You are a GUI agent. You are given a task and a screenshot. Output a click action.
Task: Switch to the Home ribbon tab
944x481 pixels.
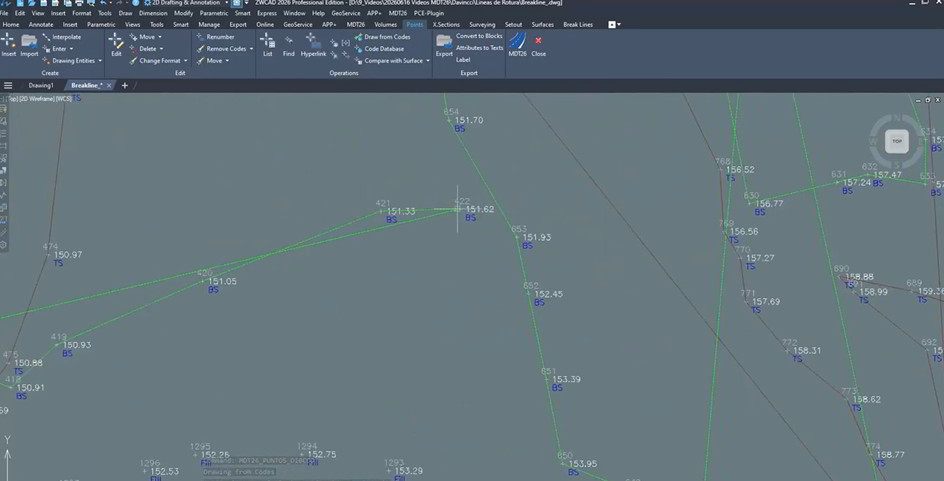click(11, 25)
